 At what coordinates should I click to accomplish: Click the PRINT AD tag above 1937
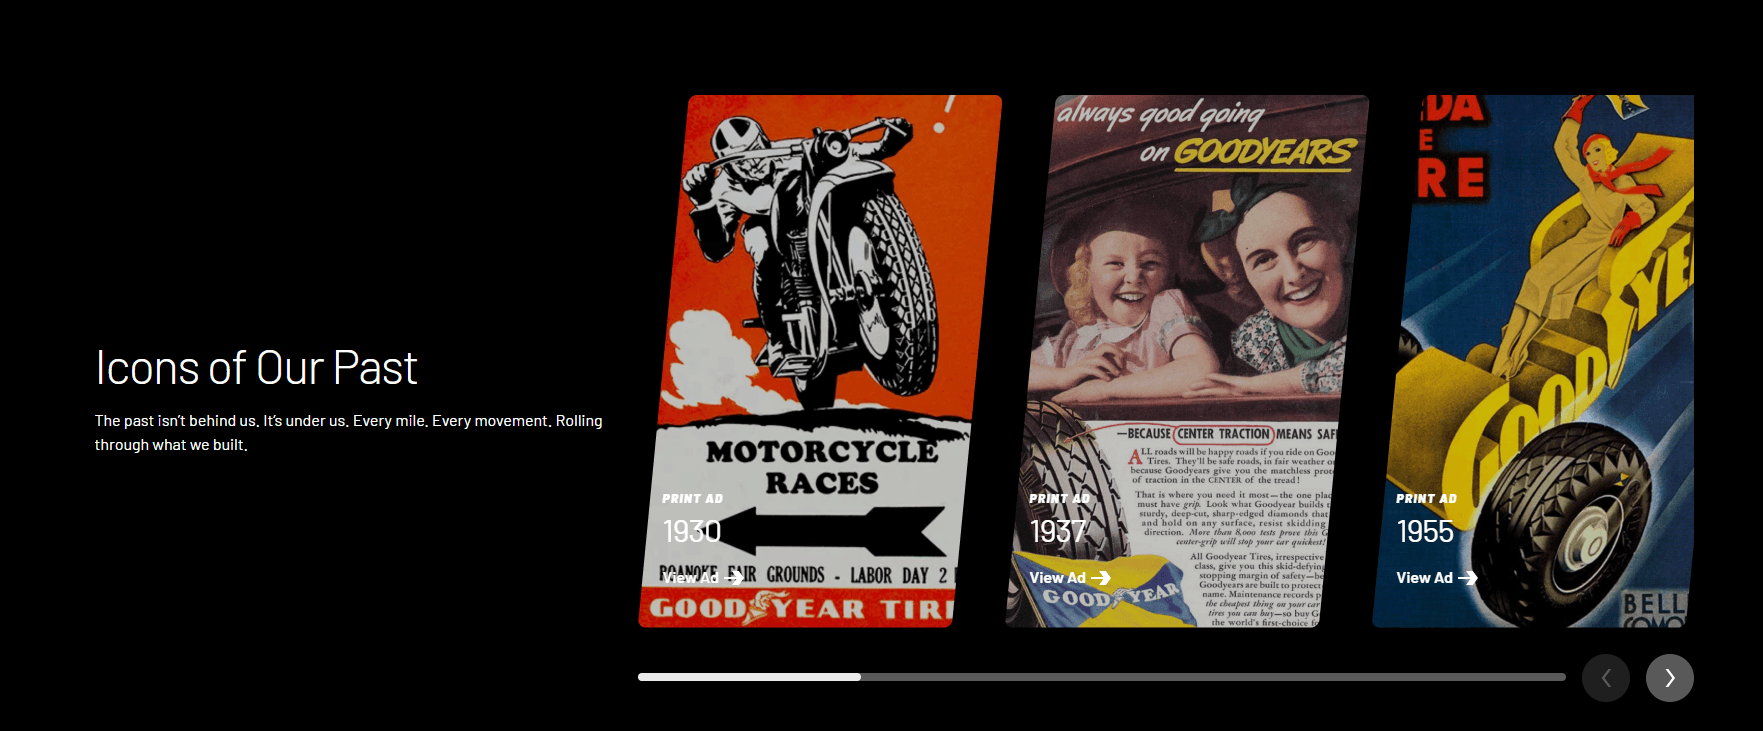point(1059,498)
